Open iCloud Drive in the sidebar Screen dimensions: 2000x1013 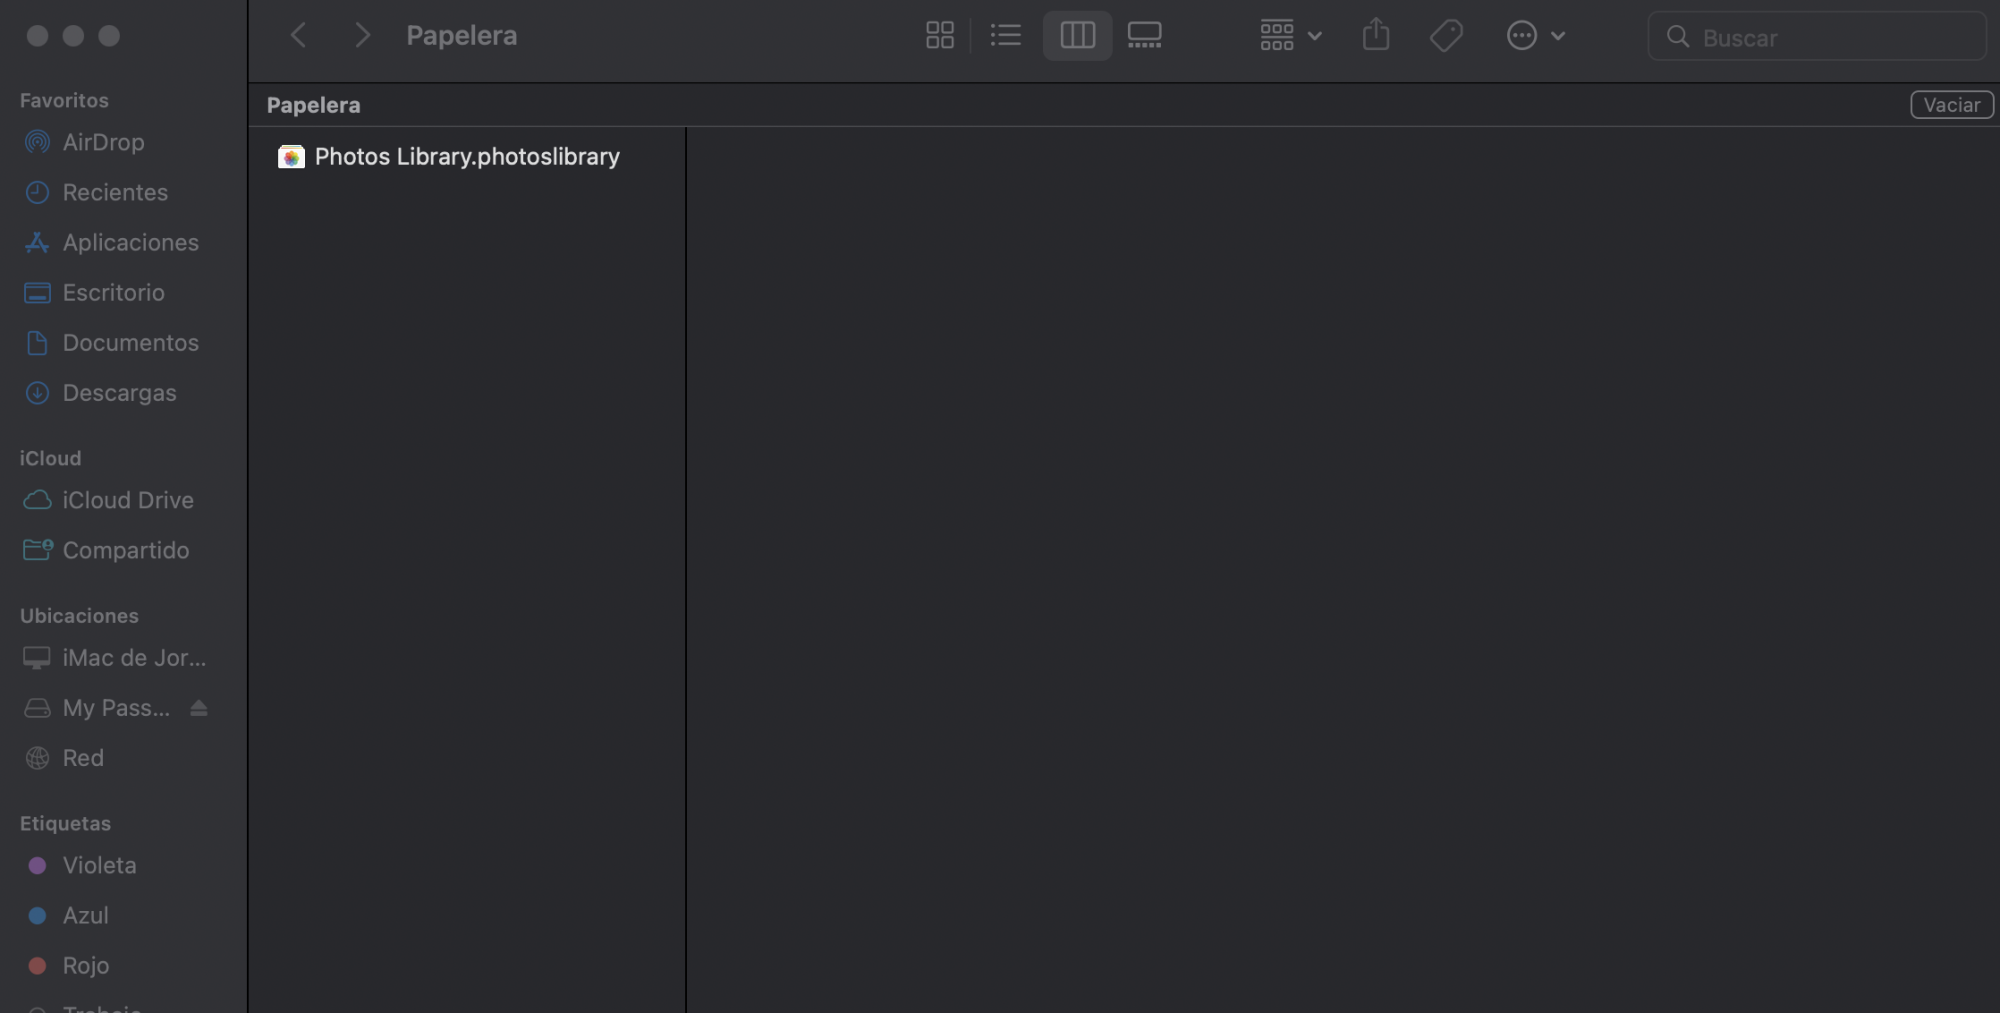point(128,500)
